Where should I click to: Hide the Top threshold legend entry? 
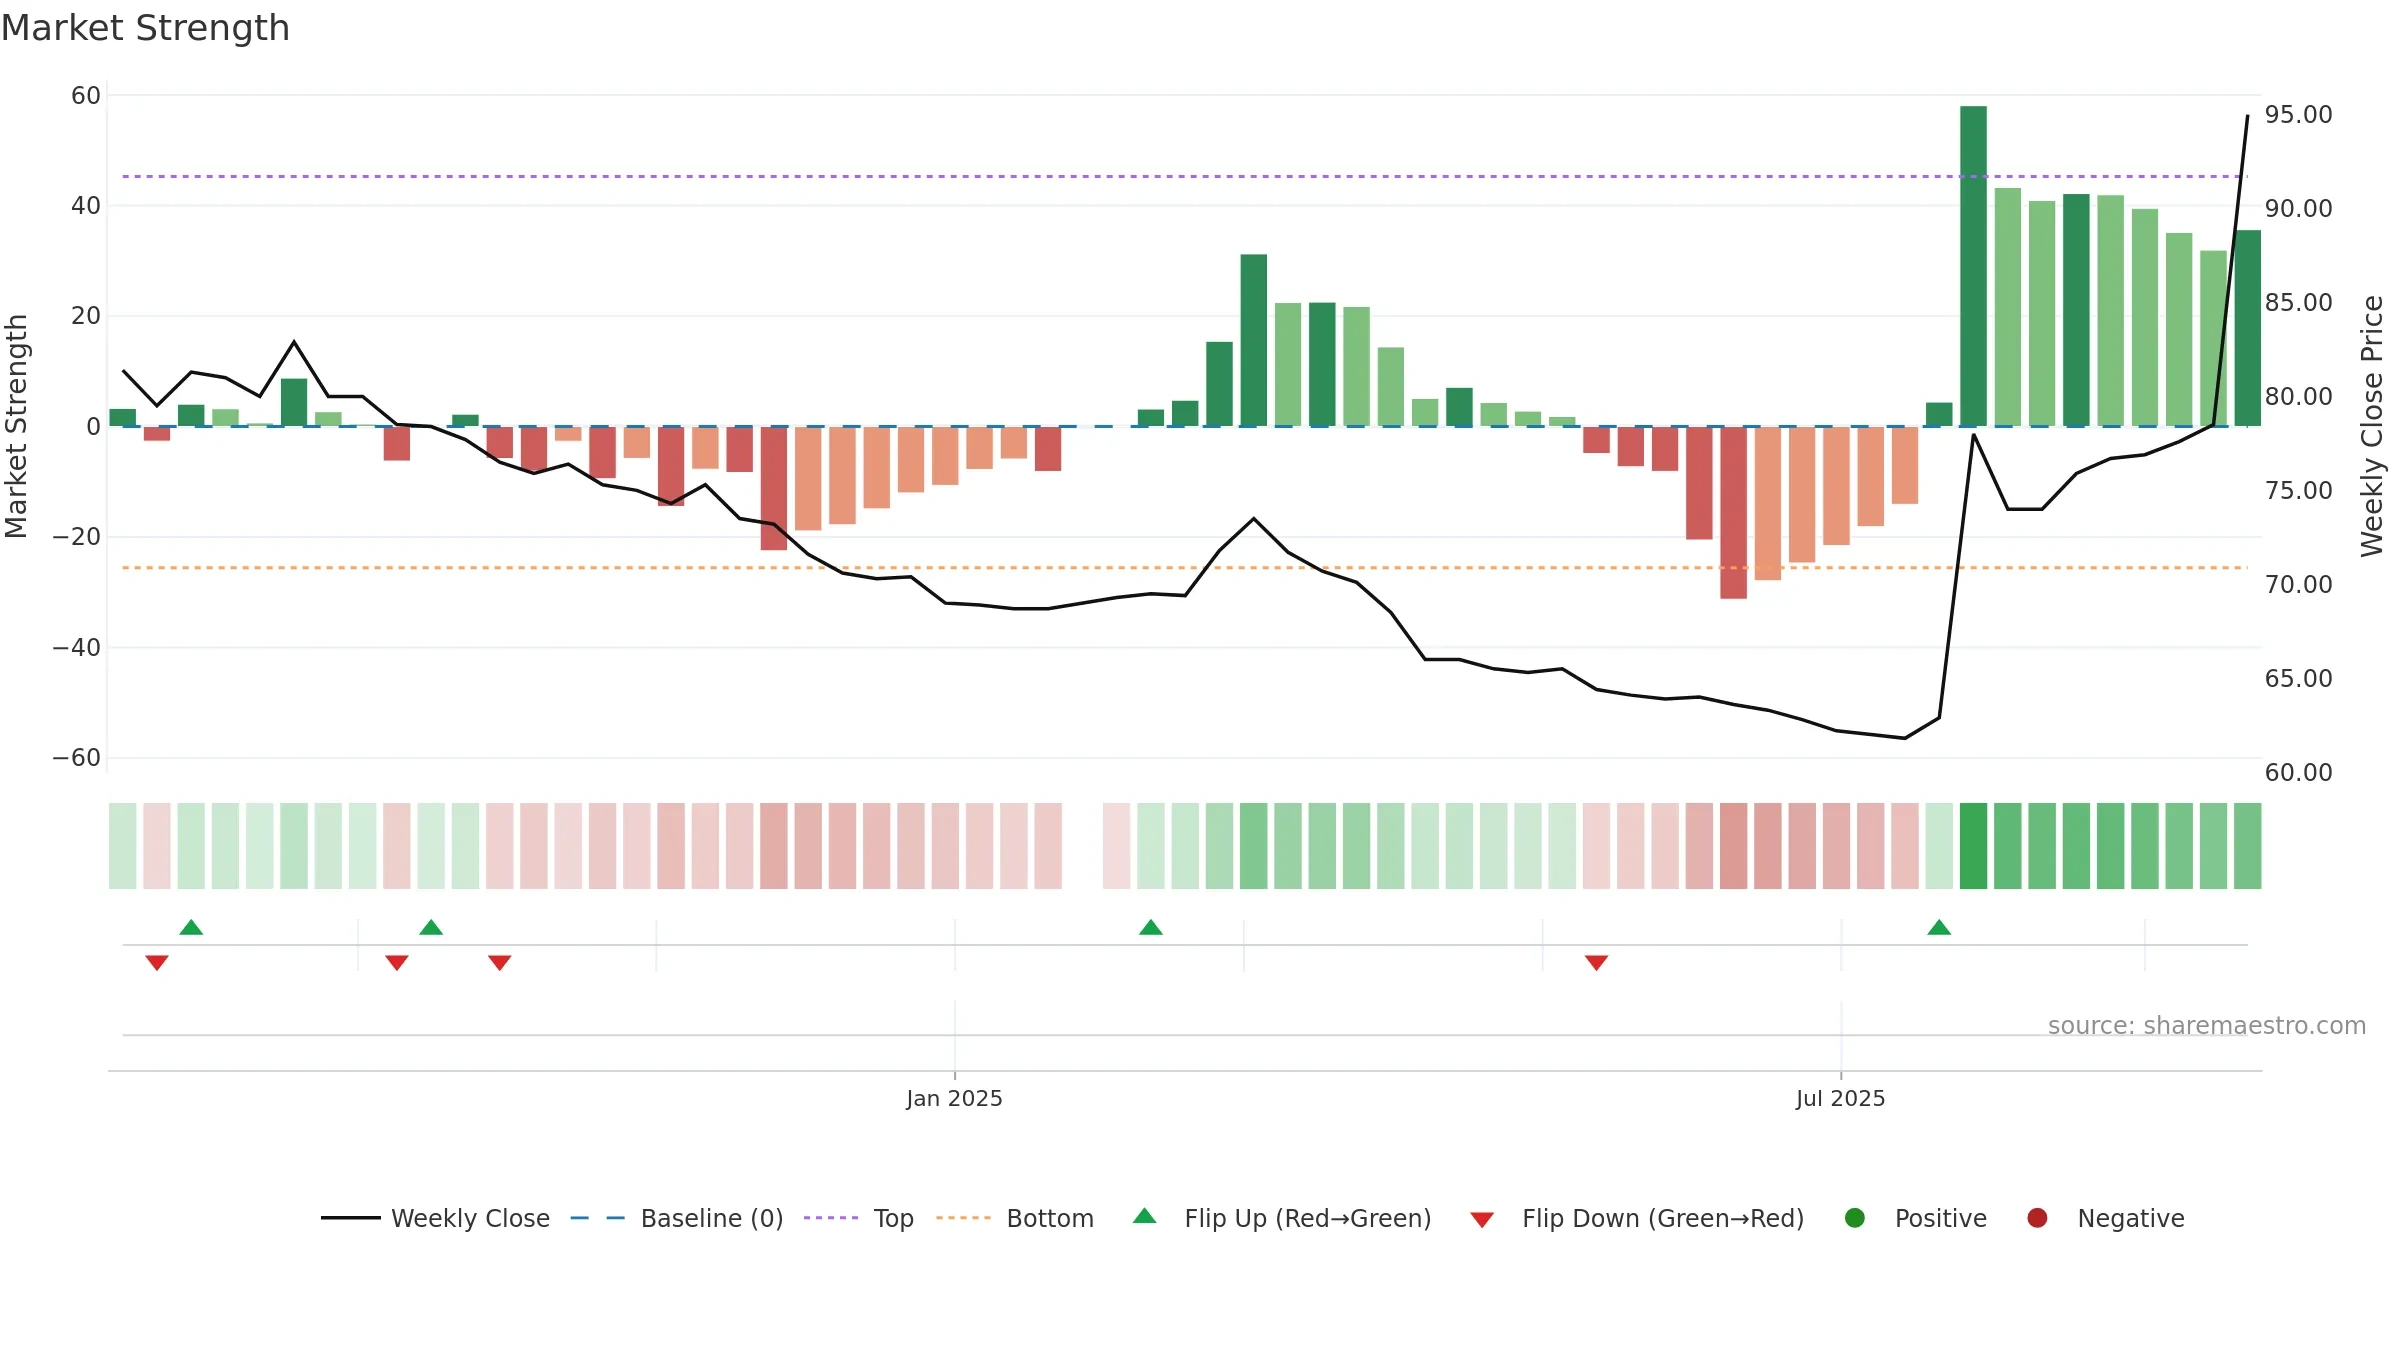pyautogui.click(x=859, y=1218)
